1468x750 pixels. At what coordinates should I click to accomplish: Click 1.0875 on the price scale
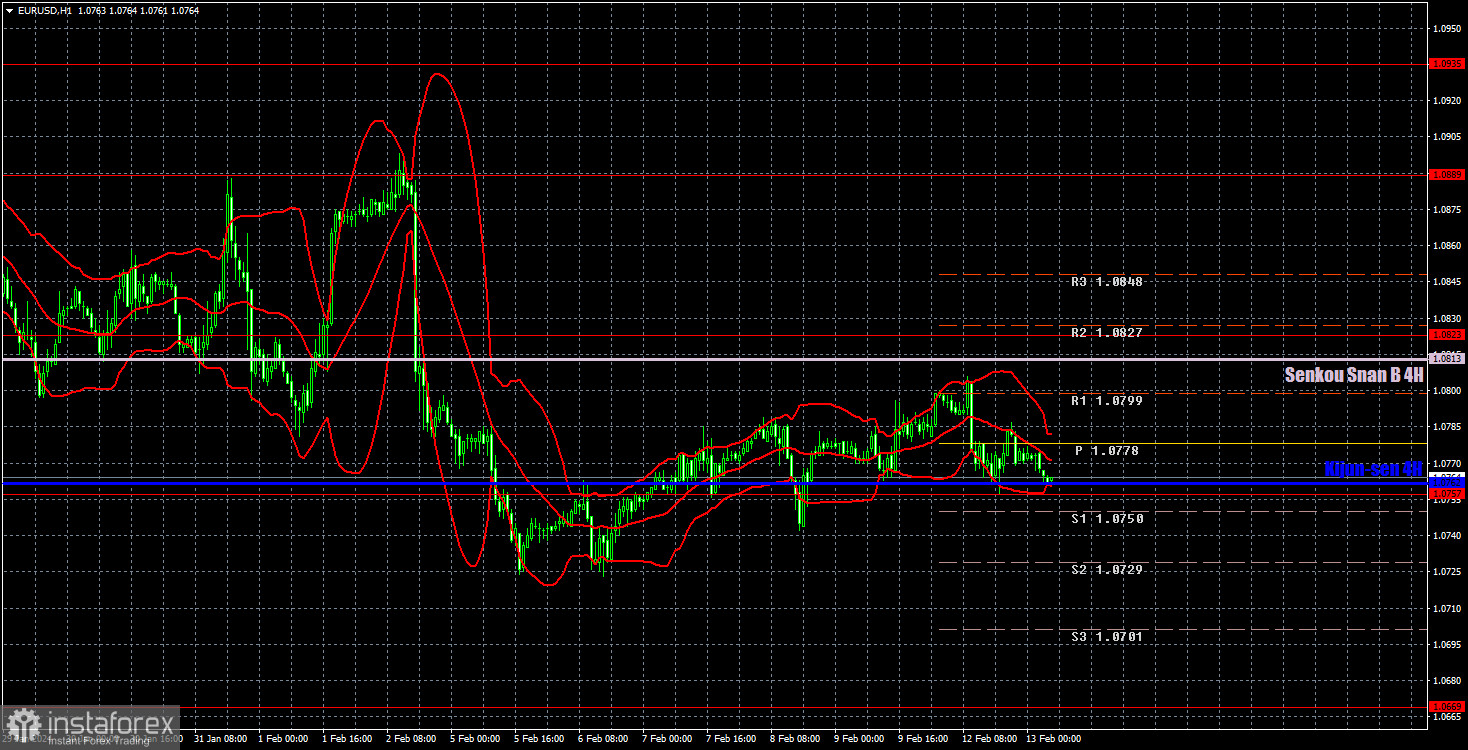(x=1447, y=209)
